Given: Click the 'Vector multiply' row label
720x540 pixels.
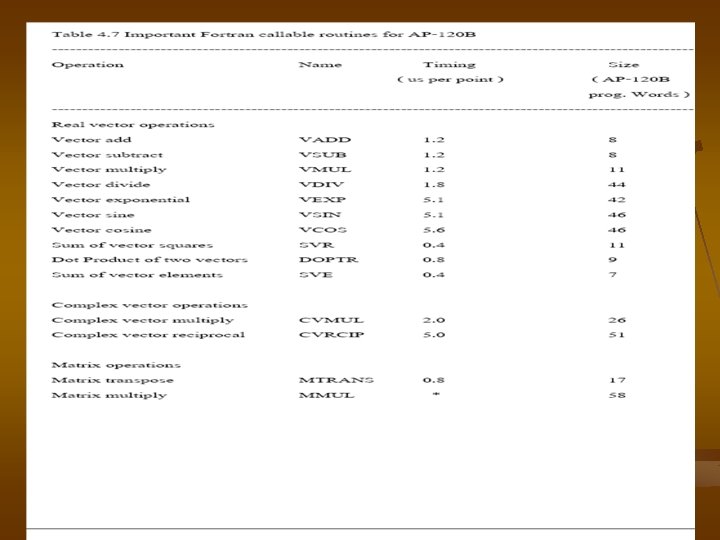Looking at the screenshot, I should (x=109, y=170).
